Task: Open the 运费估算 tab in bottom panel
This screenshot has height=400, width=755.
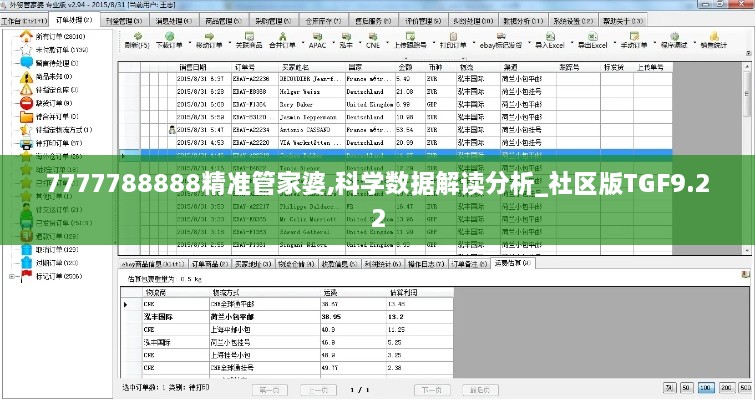Action: point(513,264)
